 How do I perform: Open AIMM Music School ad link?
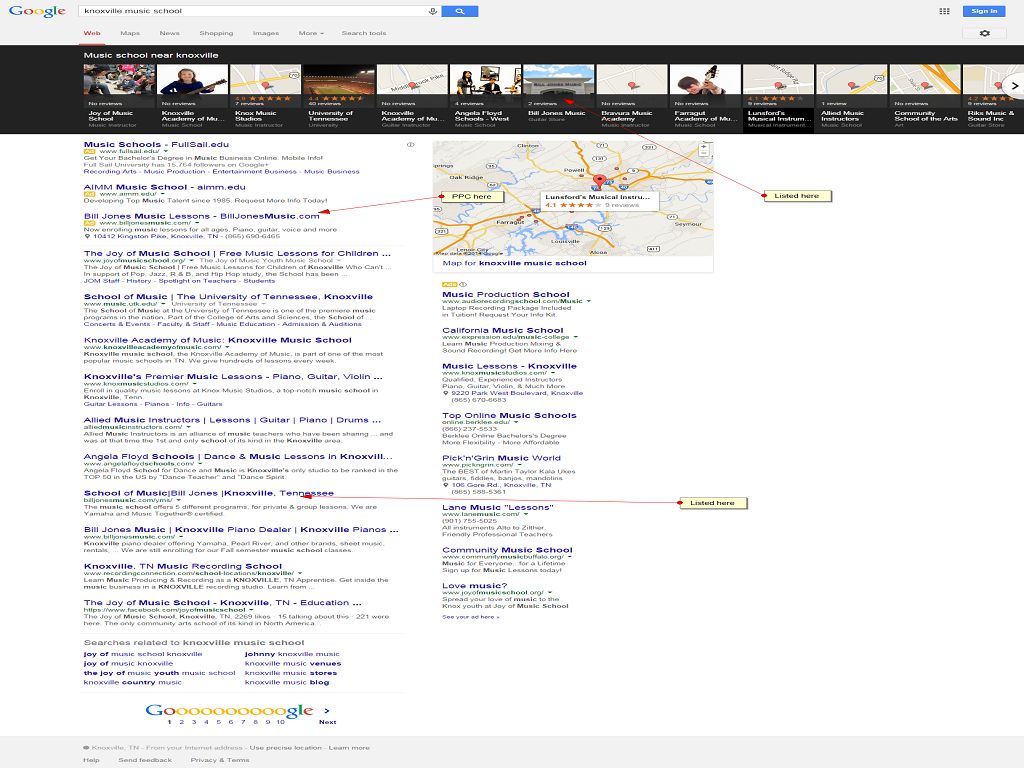[x=165, y=187]
